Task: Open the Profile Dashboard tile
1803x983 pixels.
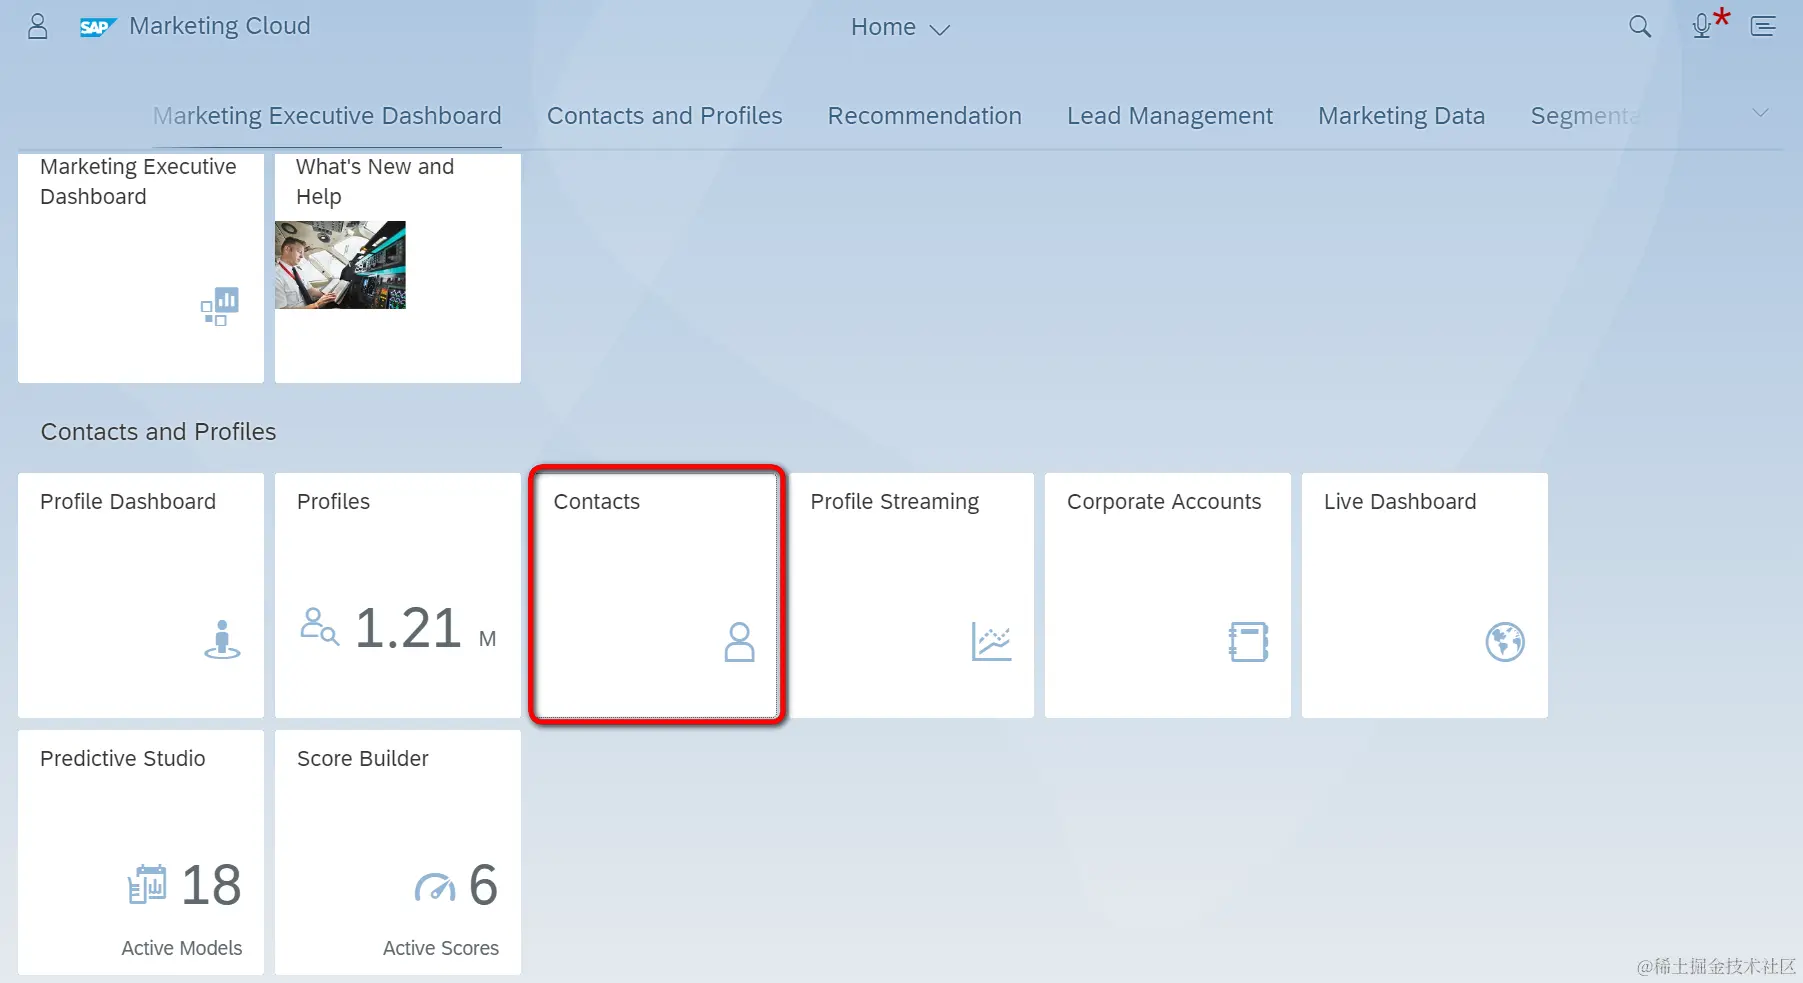Action: [x=141, y=595]
